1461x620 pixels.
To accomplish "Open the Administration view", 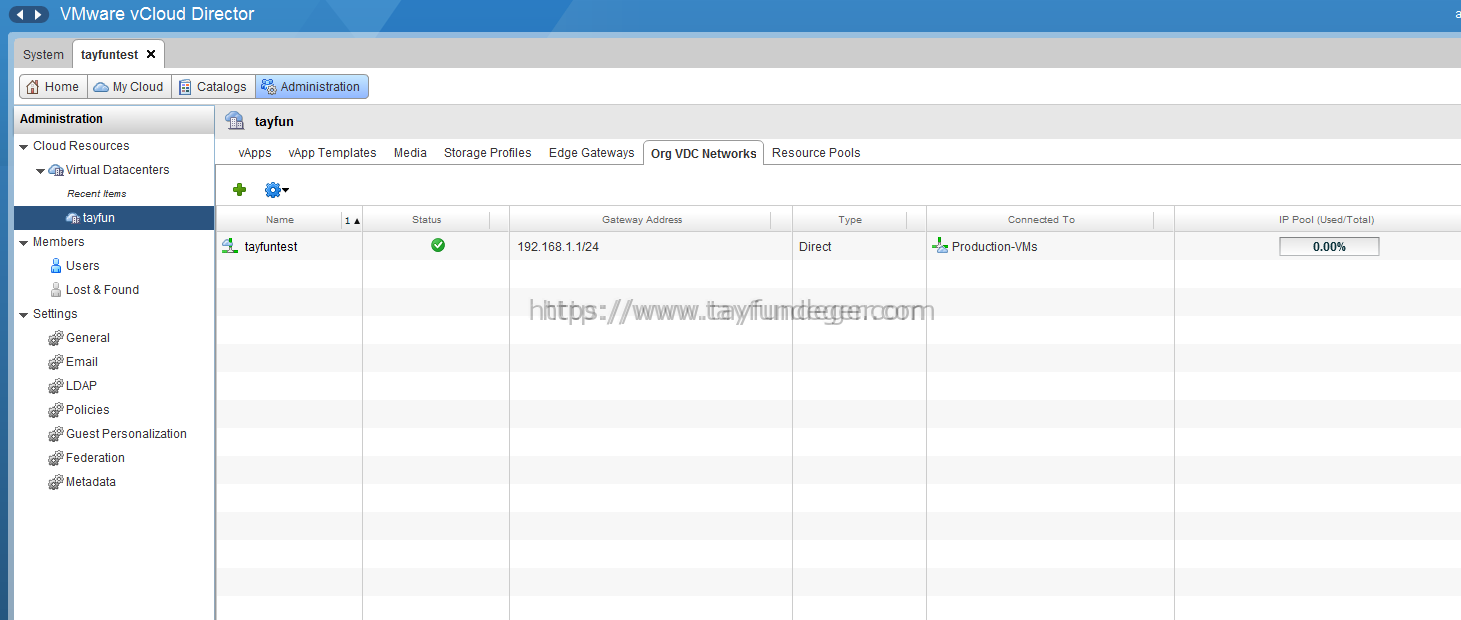I will (x=312, y=87).
